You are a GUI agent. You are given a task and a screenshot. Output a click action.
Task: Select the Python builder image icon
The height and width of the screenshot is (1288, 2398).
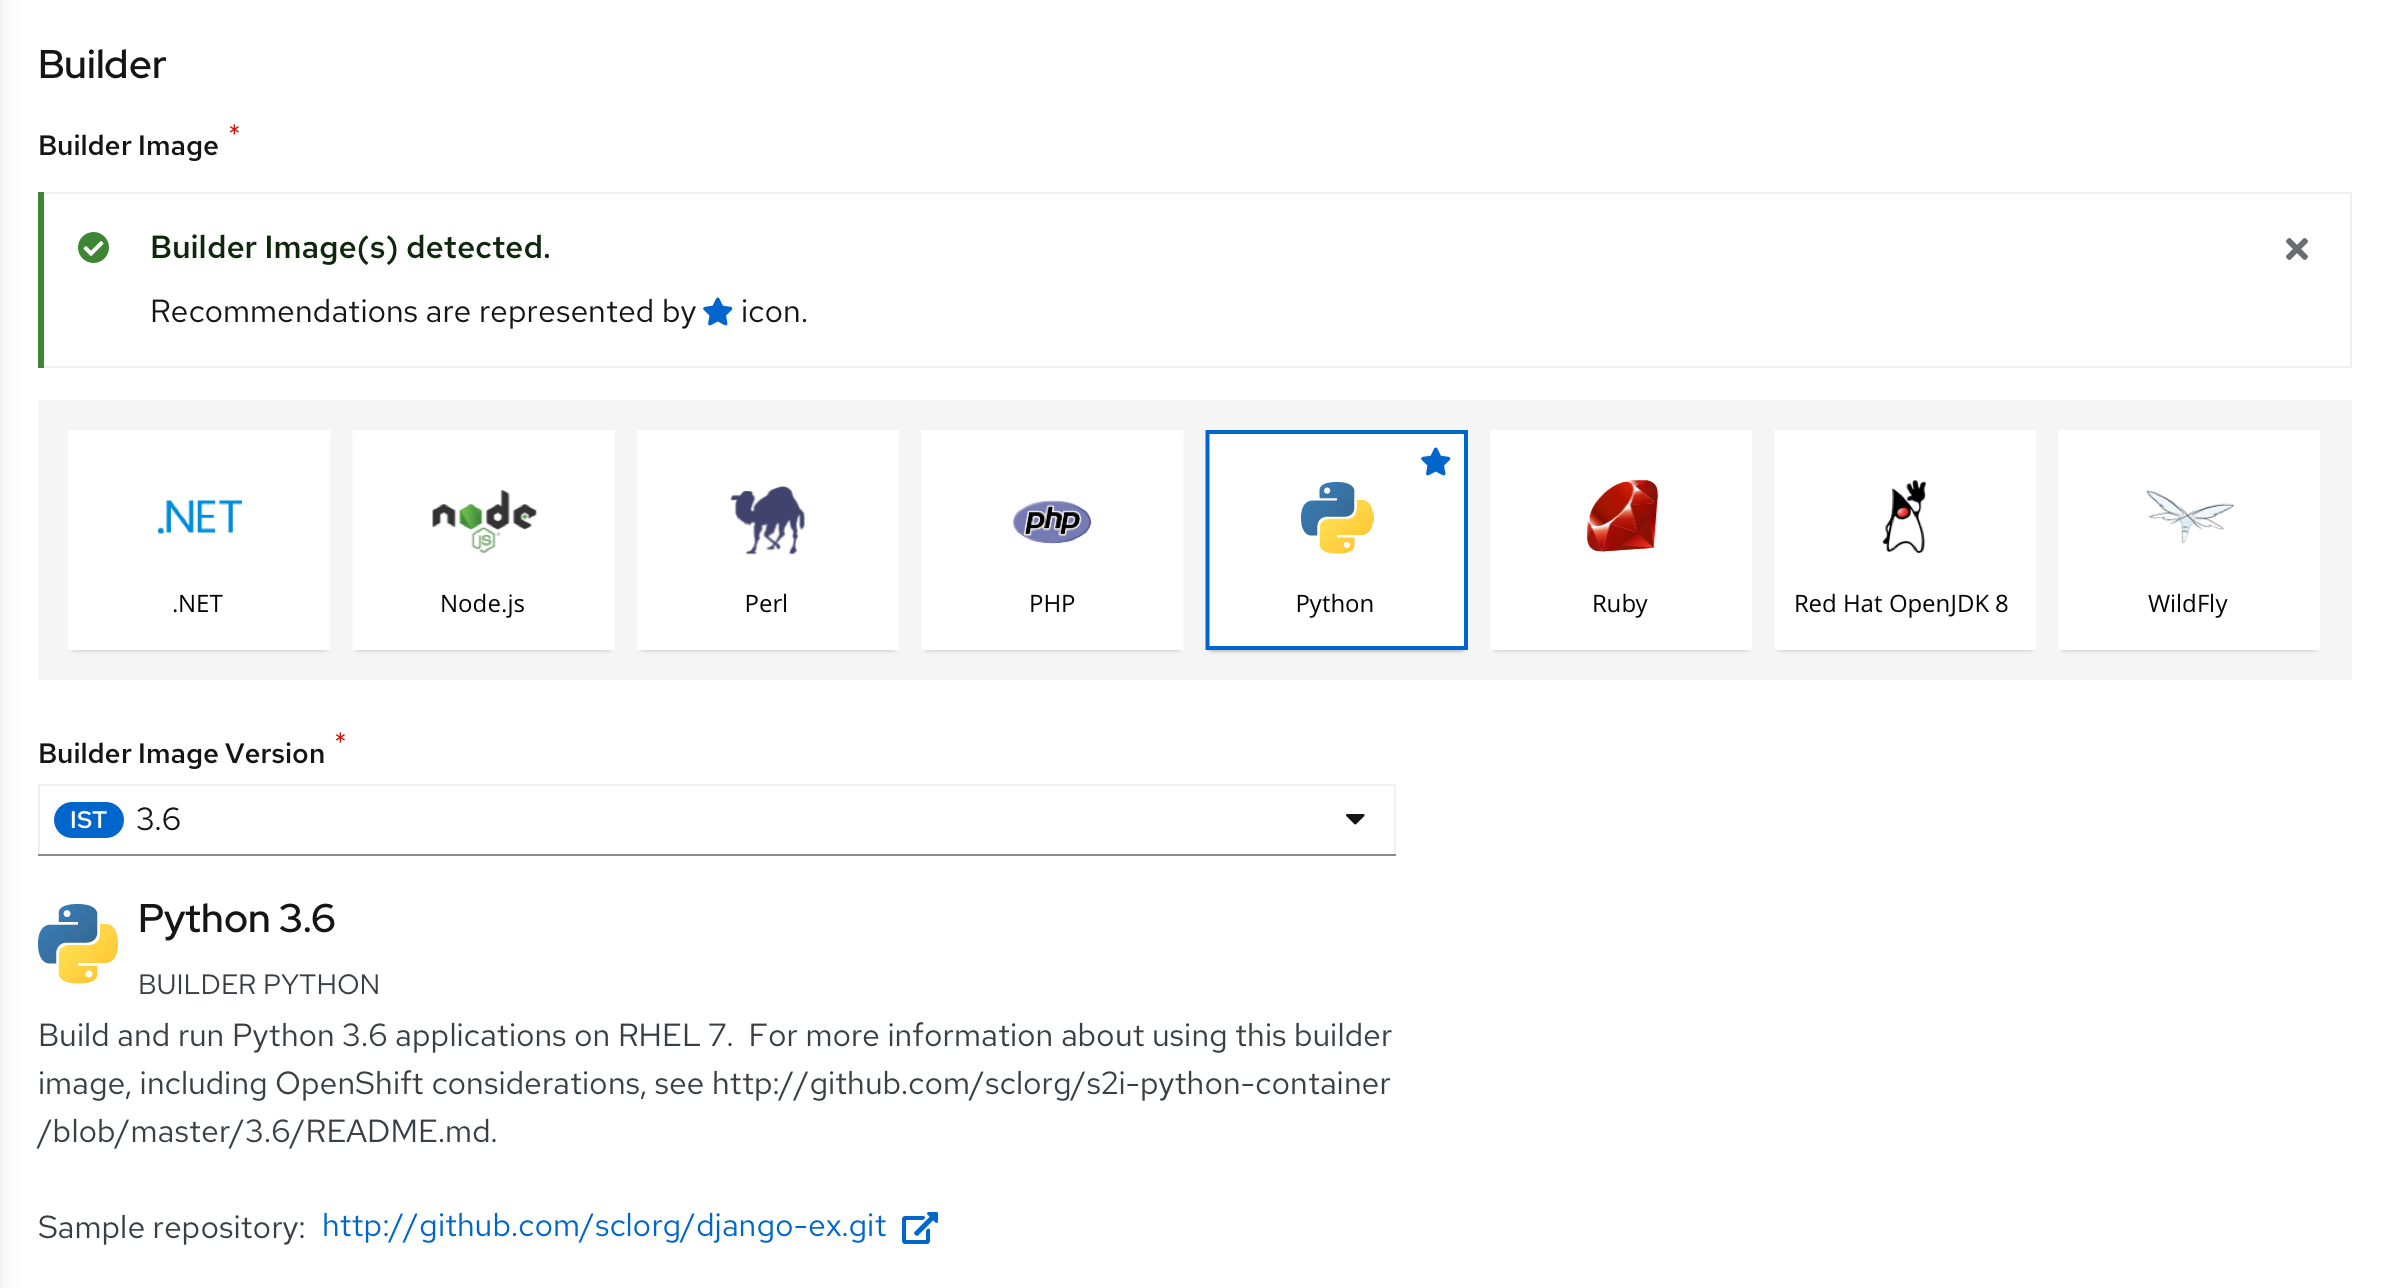click(x=1332, y=516)
